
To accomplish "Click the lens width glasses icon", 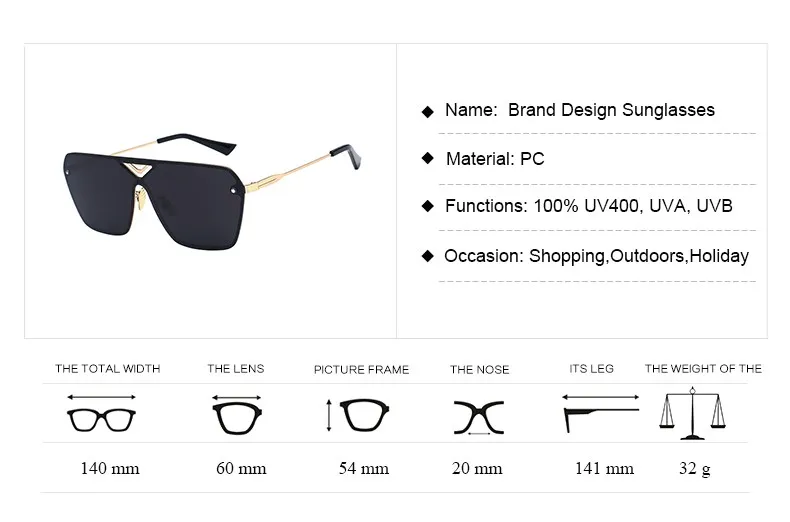I will point(237,415).
